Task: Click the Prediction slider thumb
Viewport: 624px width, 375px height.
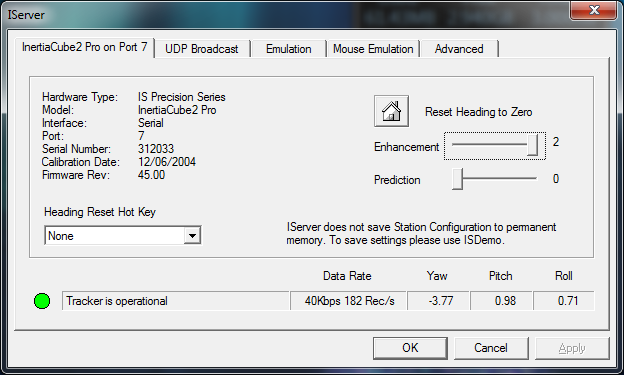Action: click(x=458, y=179)
